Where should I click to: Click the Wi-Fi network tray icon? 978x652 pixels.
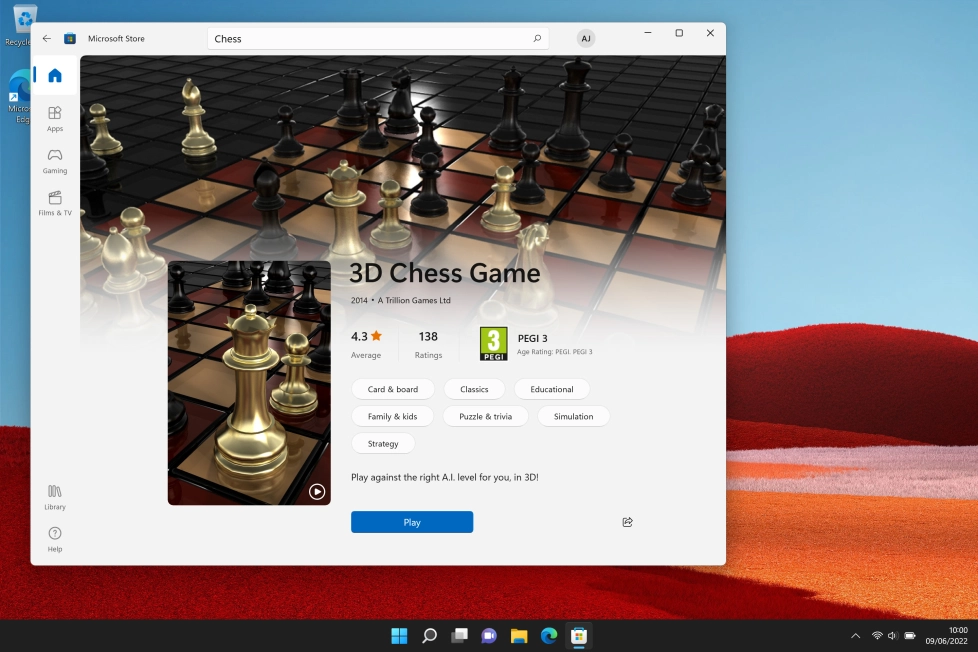877,636
